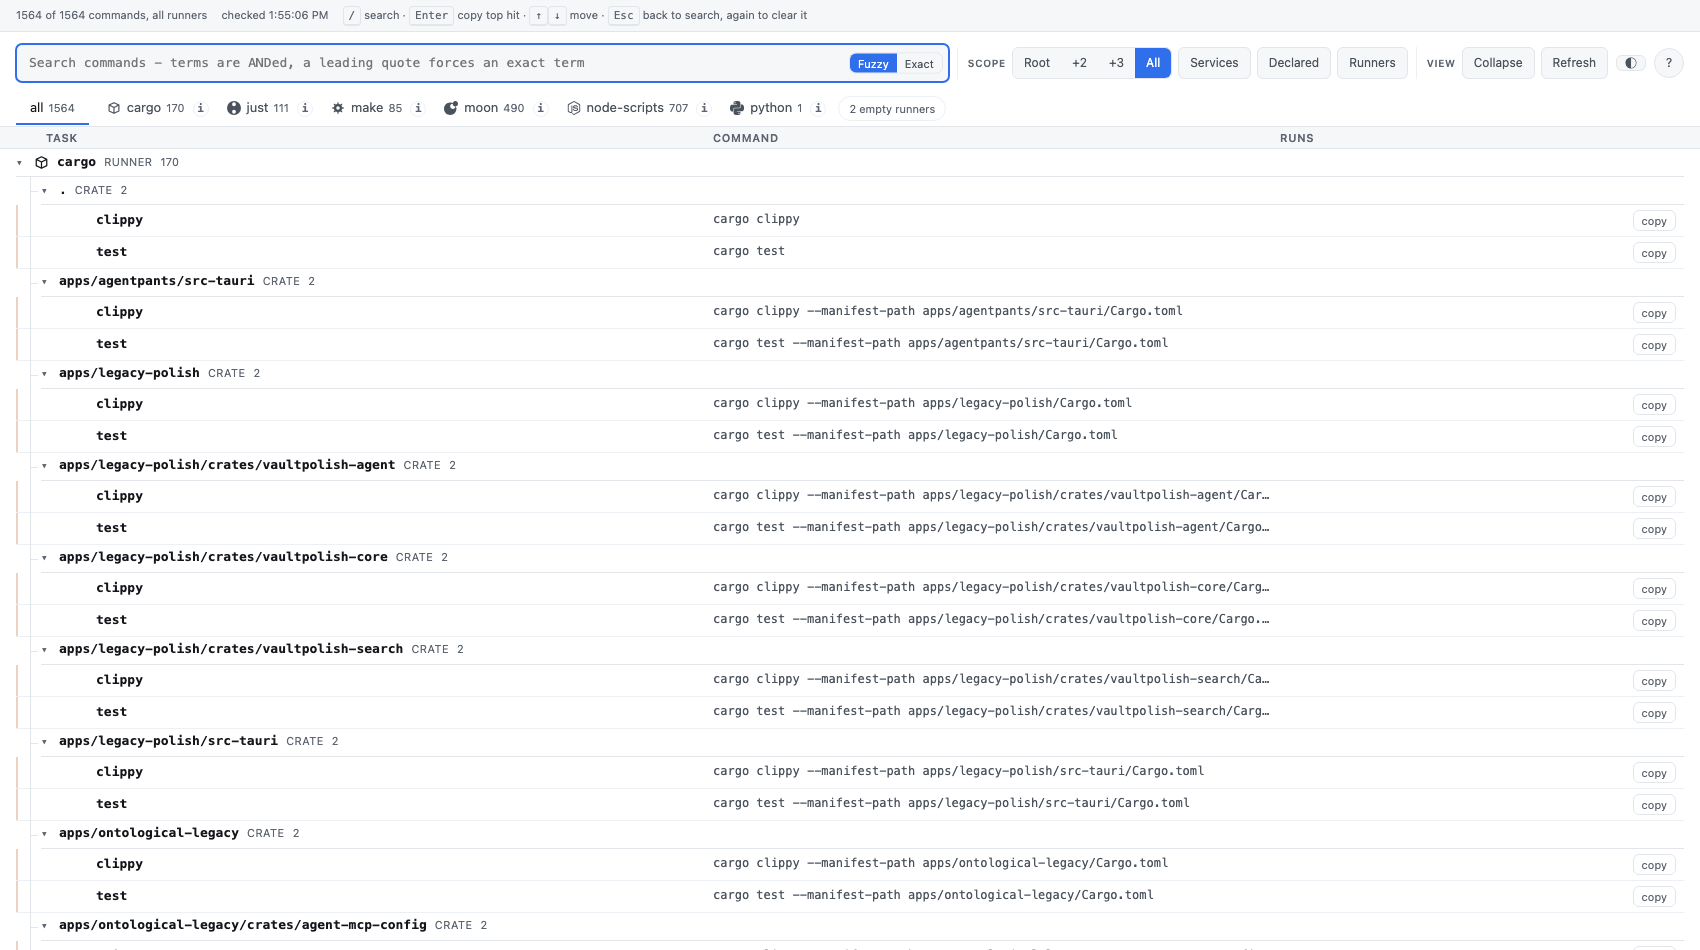Image resolution: width=1700 pixels, height=950 pixels.
Task: Select the node-scripts 707 tab
Action: (628, 108)
